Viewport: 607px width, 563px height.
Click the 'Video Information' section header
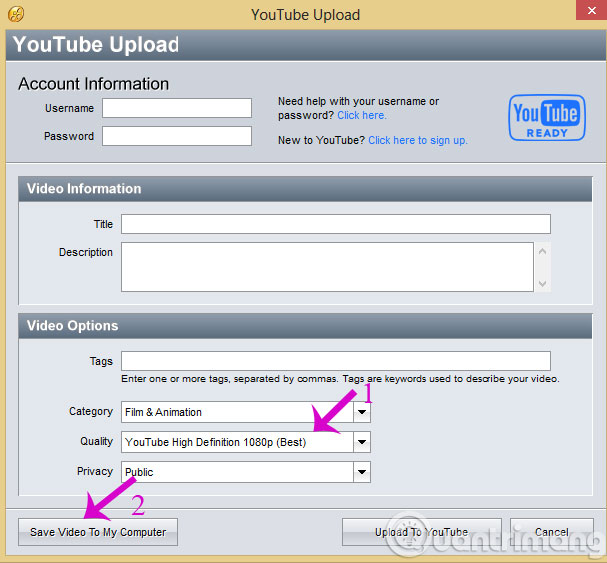(x=305, y=189)
